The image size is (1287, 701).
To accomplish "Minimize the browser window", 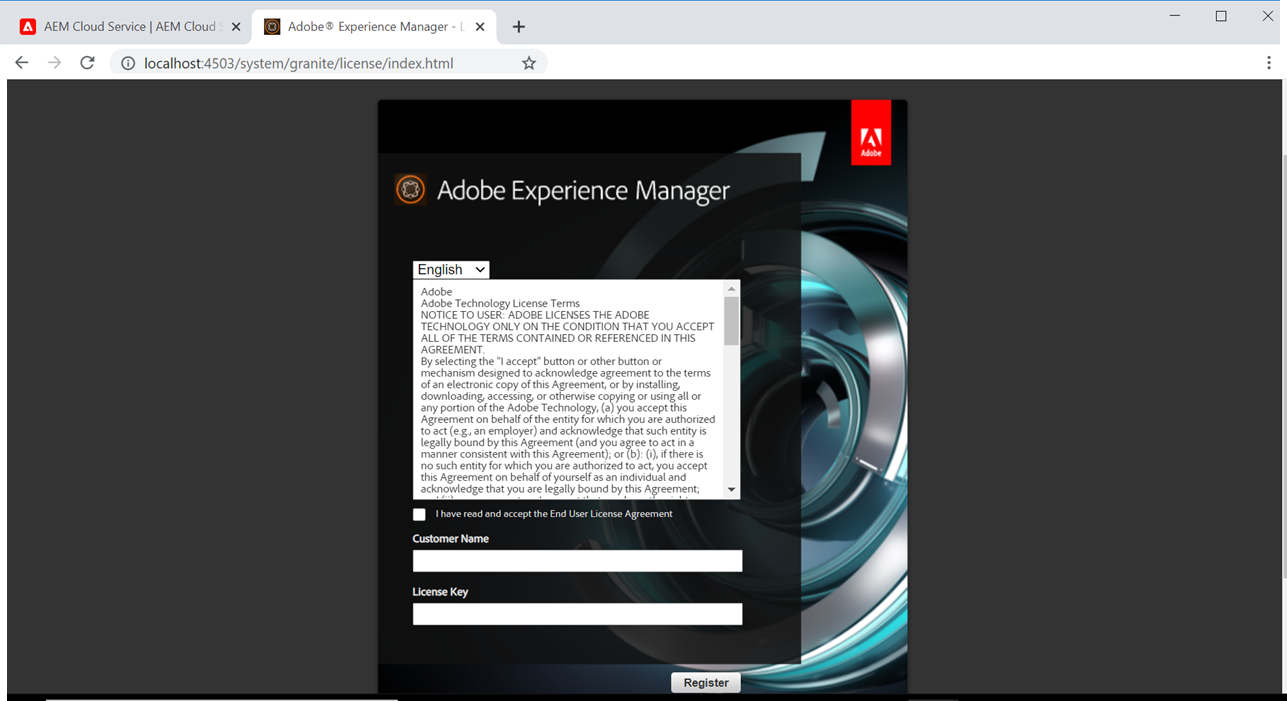I will coord(1174,16).
